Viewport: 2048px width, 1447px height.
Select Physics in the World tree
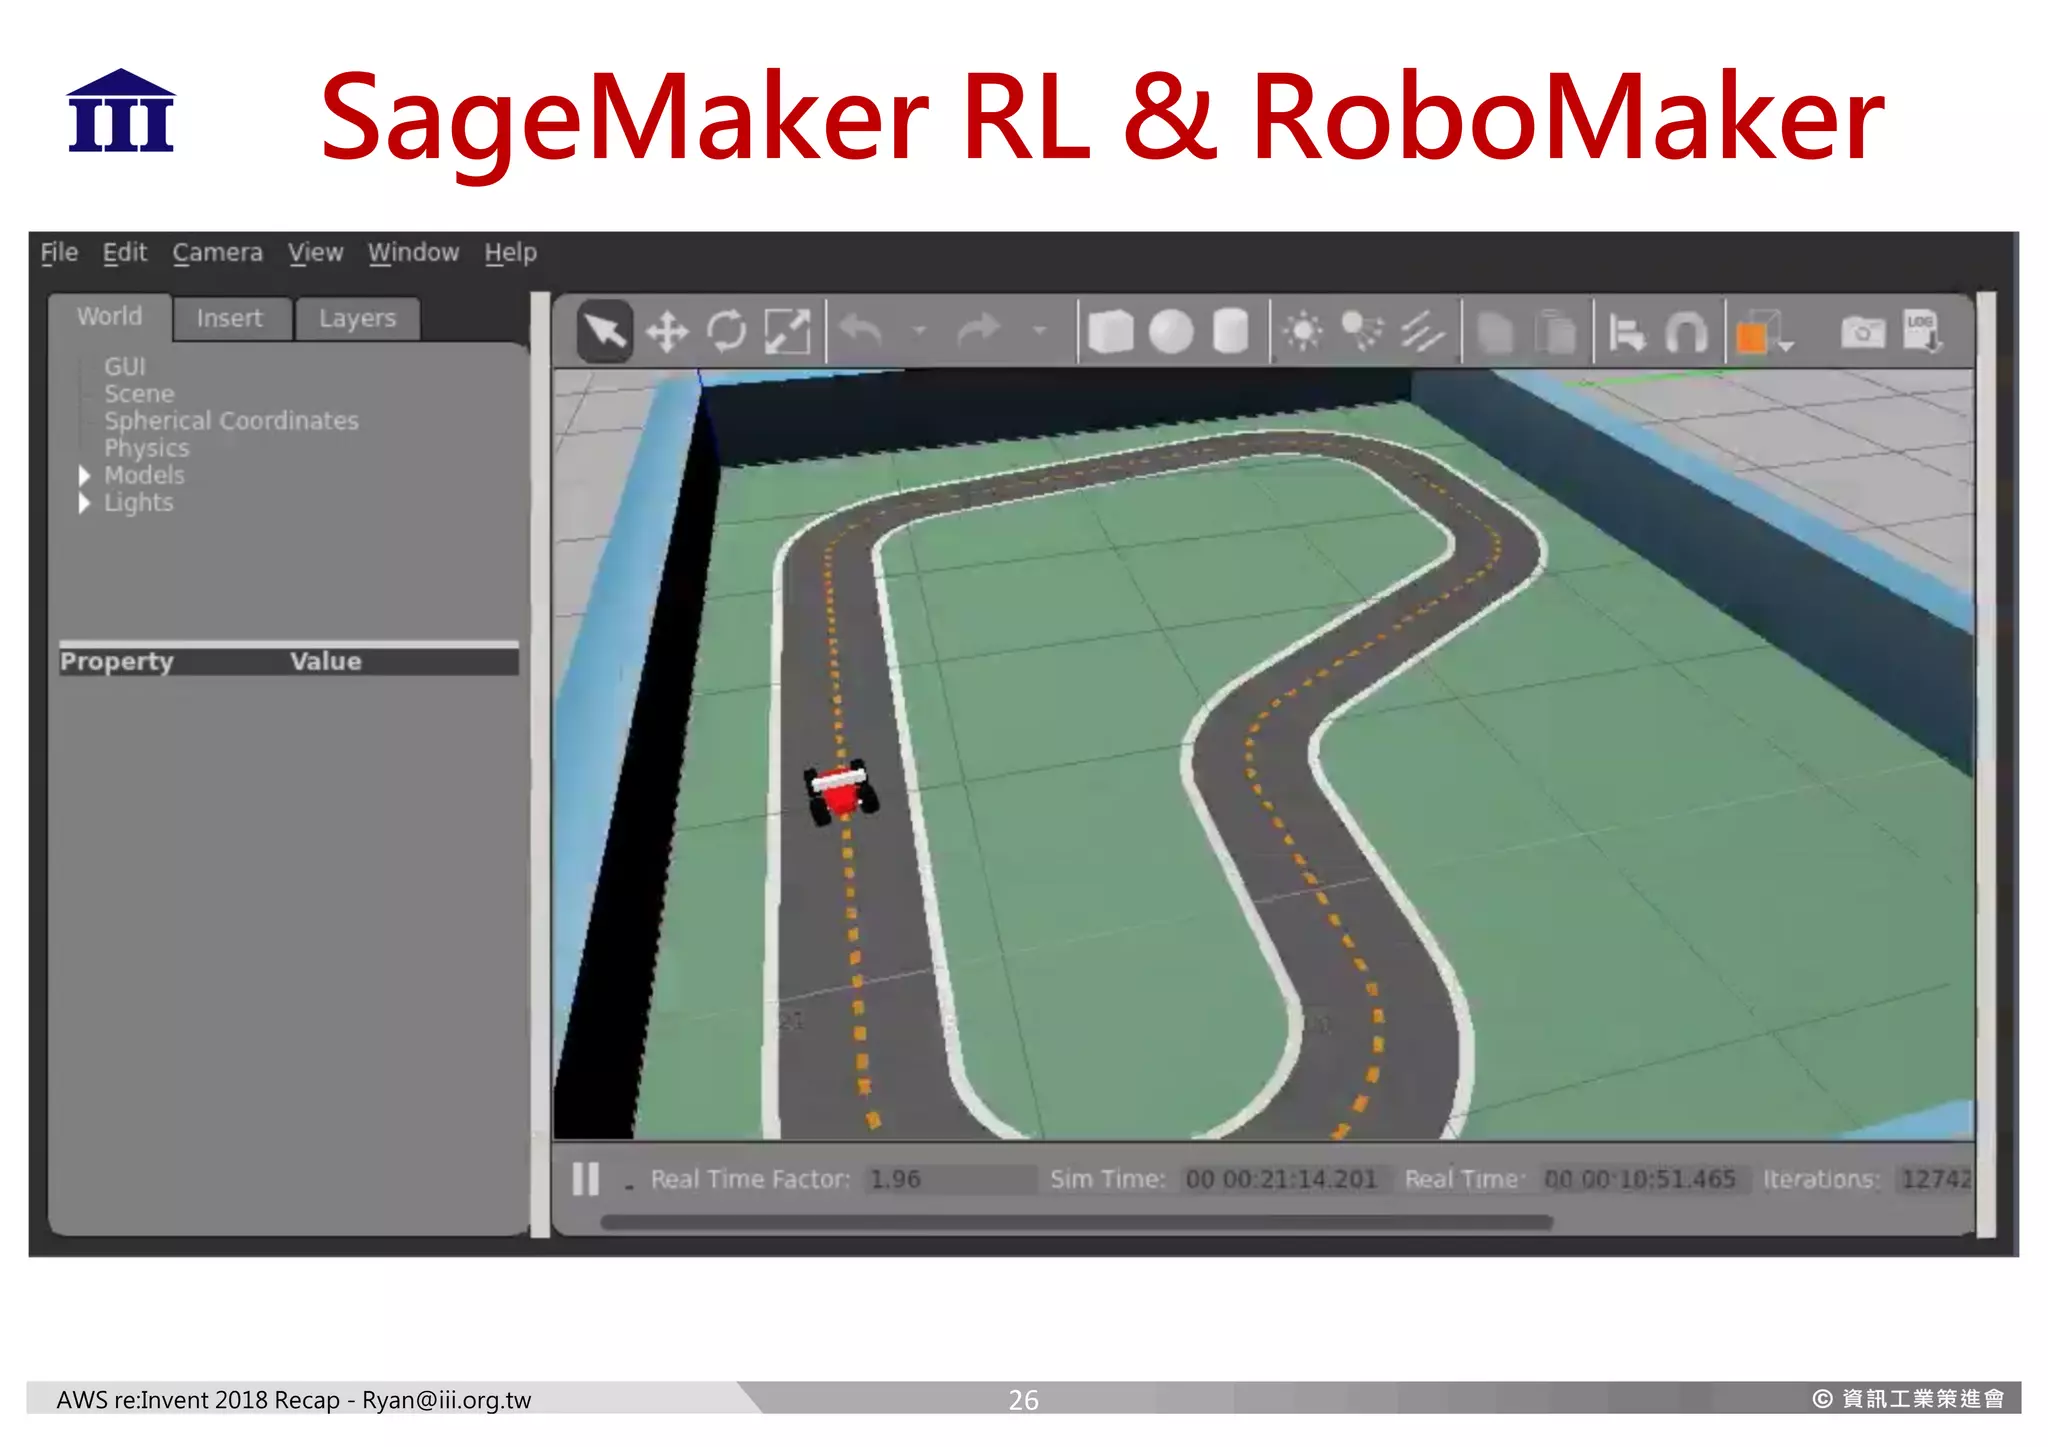tap(146, 448)
